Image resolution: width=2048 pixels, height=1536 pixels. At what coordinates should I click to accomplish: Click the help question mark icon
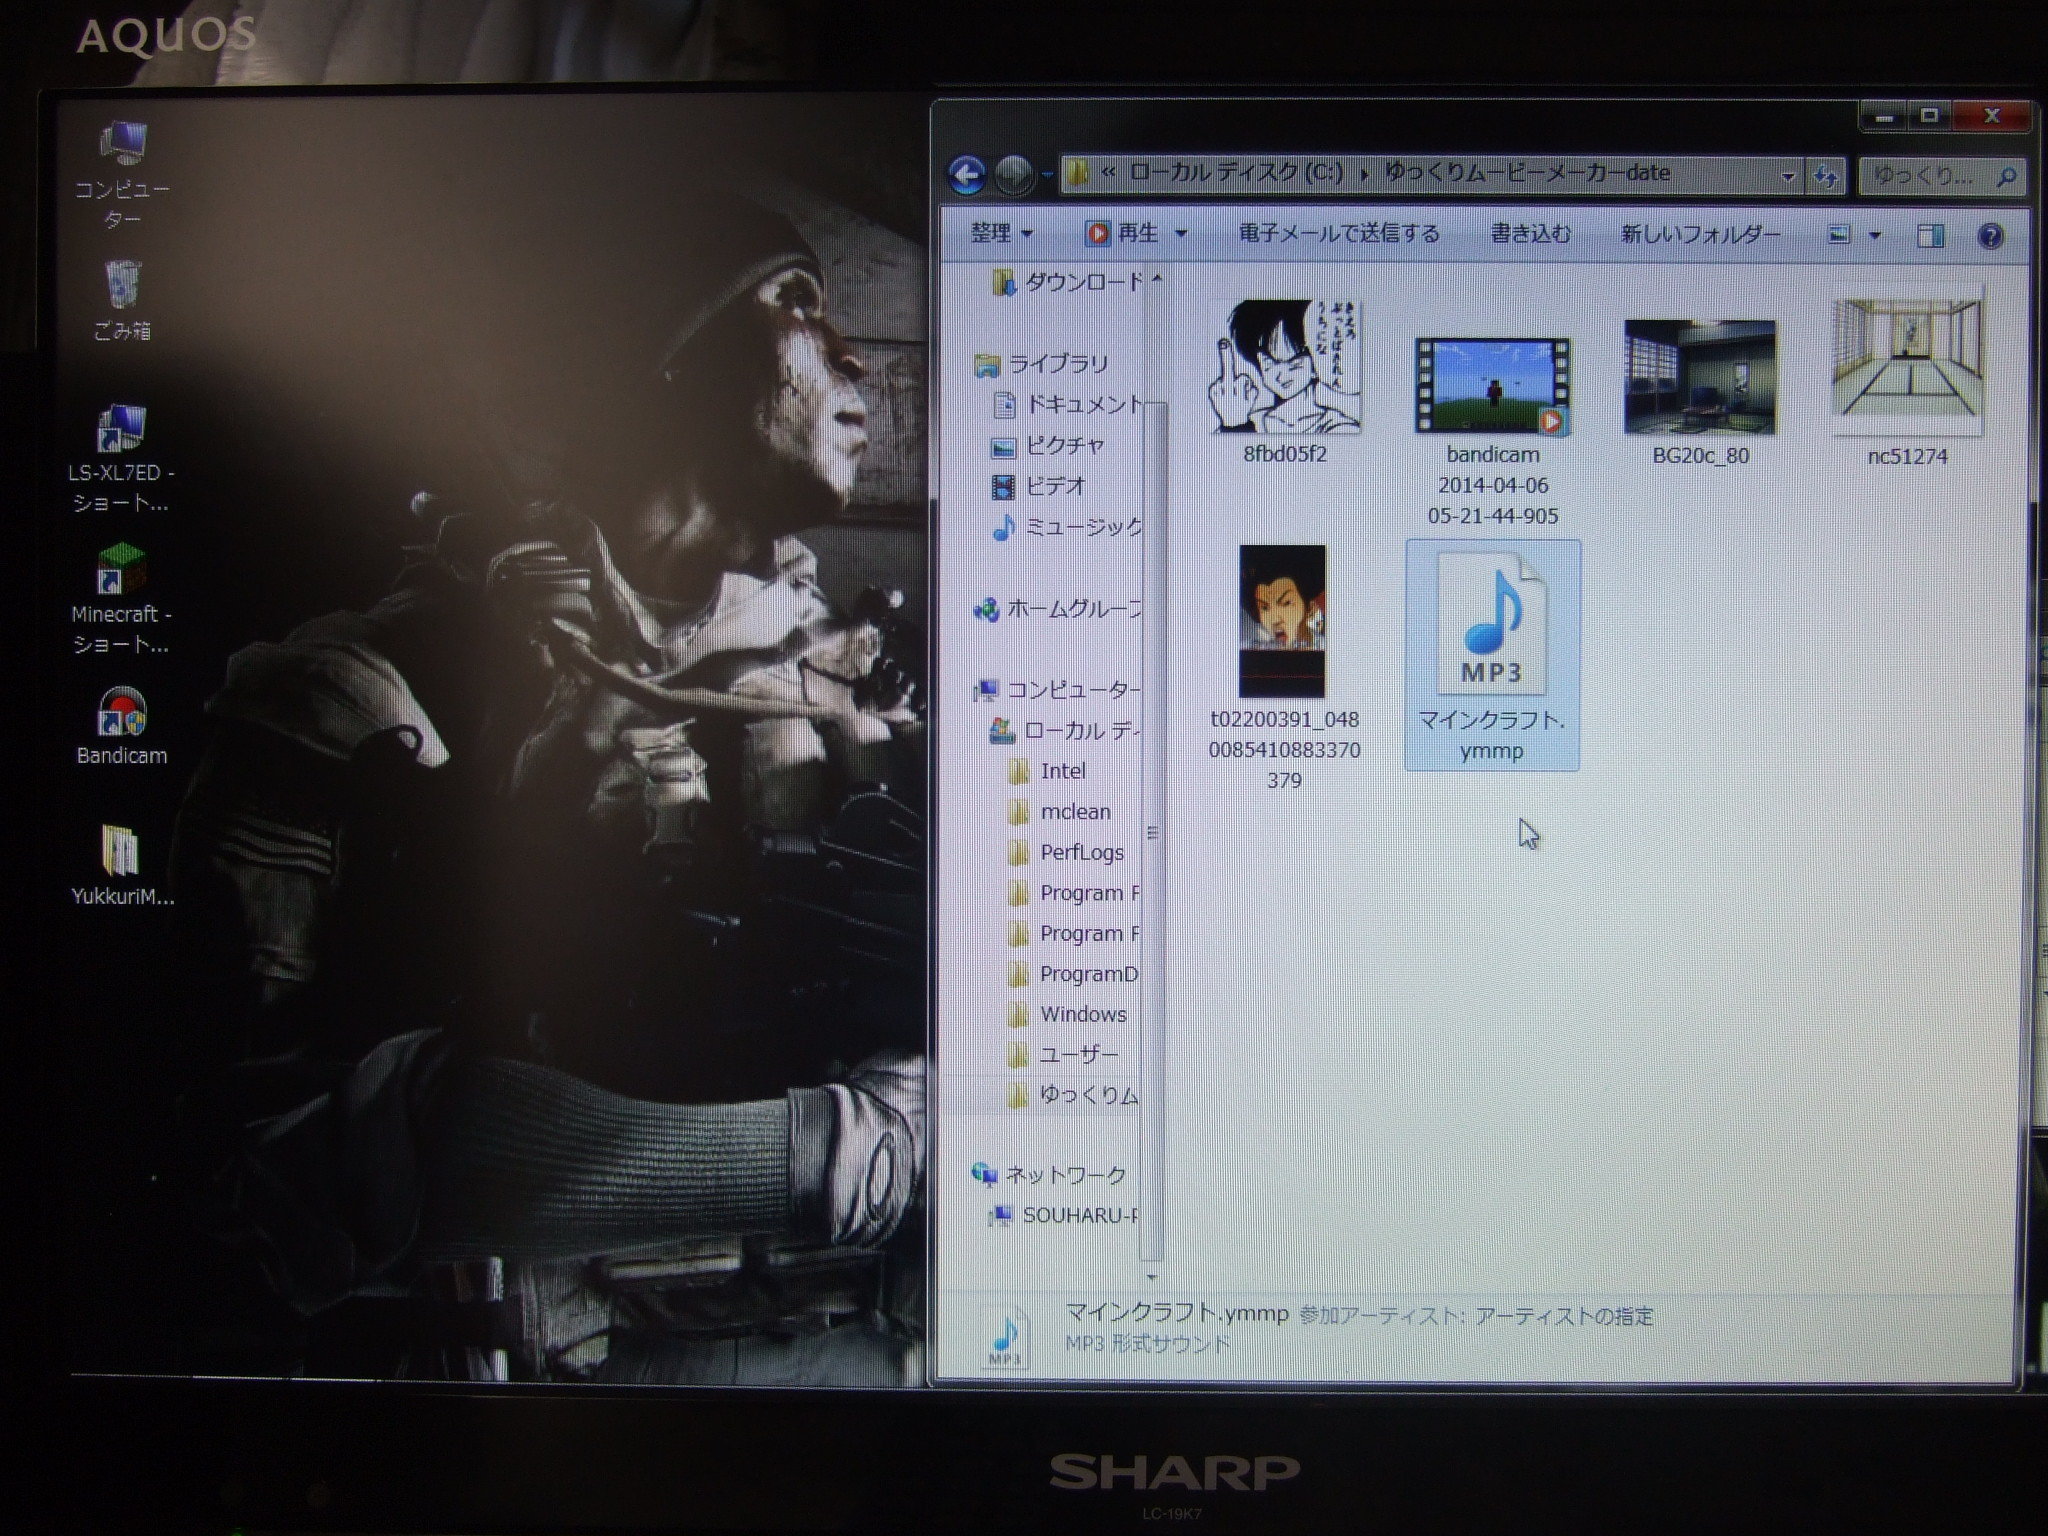pos(1990,236)
